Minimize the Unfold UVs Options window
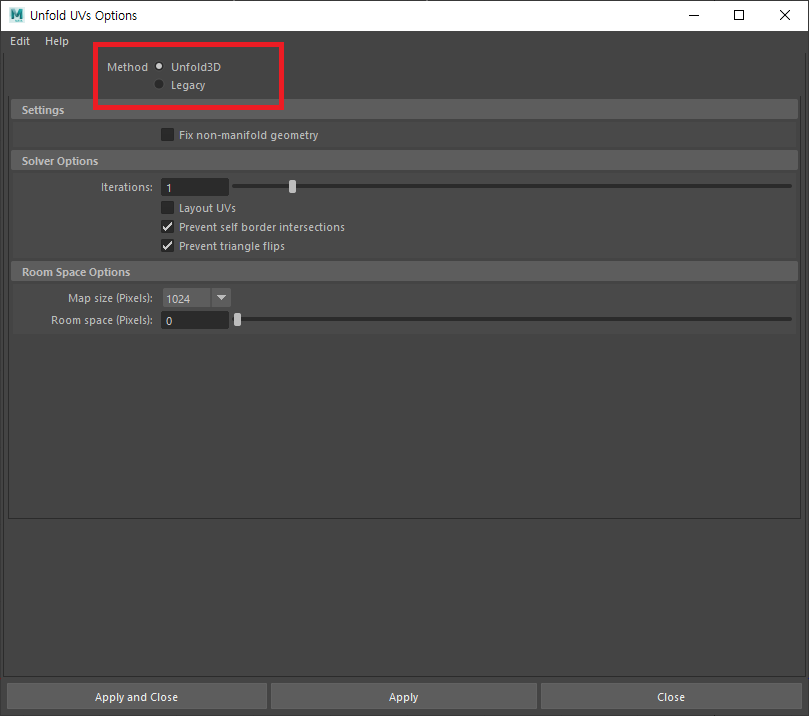809x716 pixels. [694, 15]
